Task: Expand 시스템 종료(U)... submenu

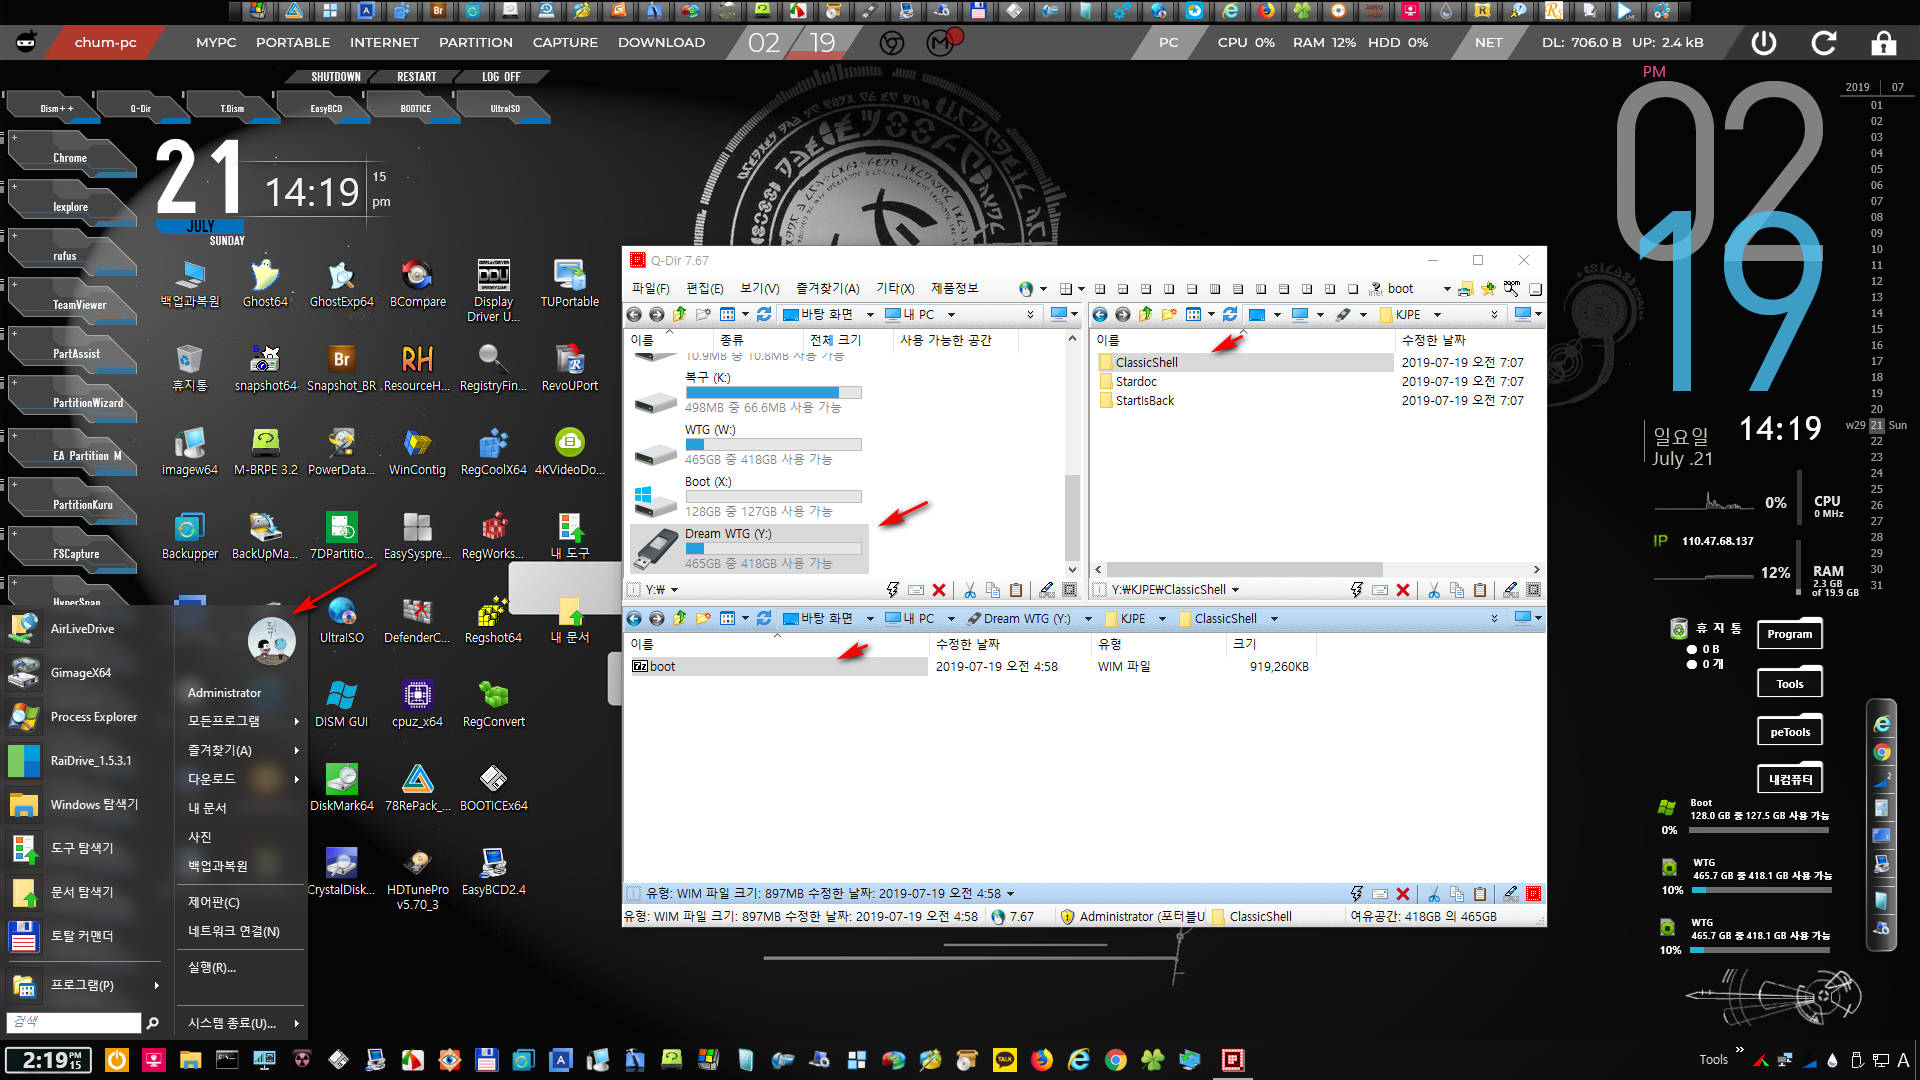Action: (x=242, y=1023)
